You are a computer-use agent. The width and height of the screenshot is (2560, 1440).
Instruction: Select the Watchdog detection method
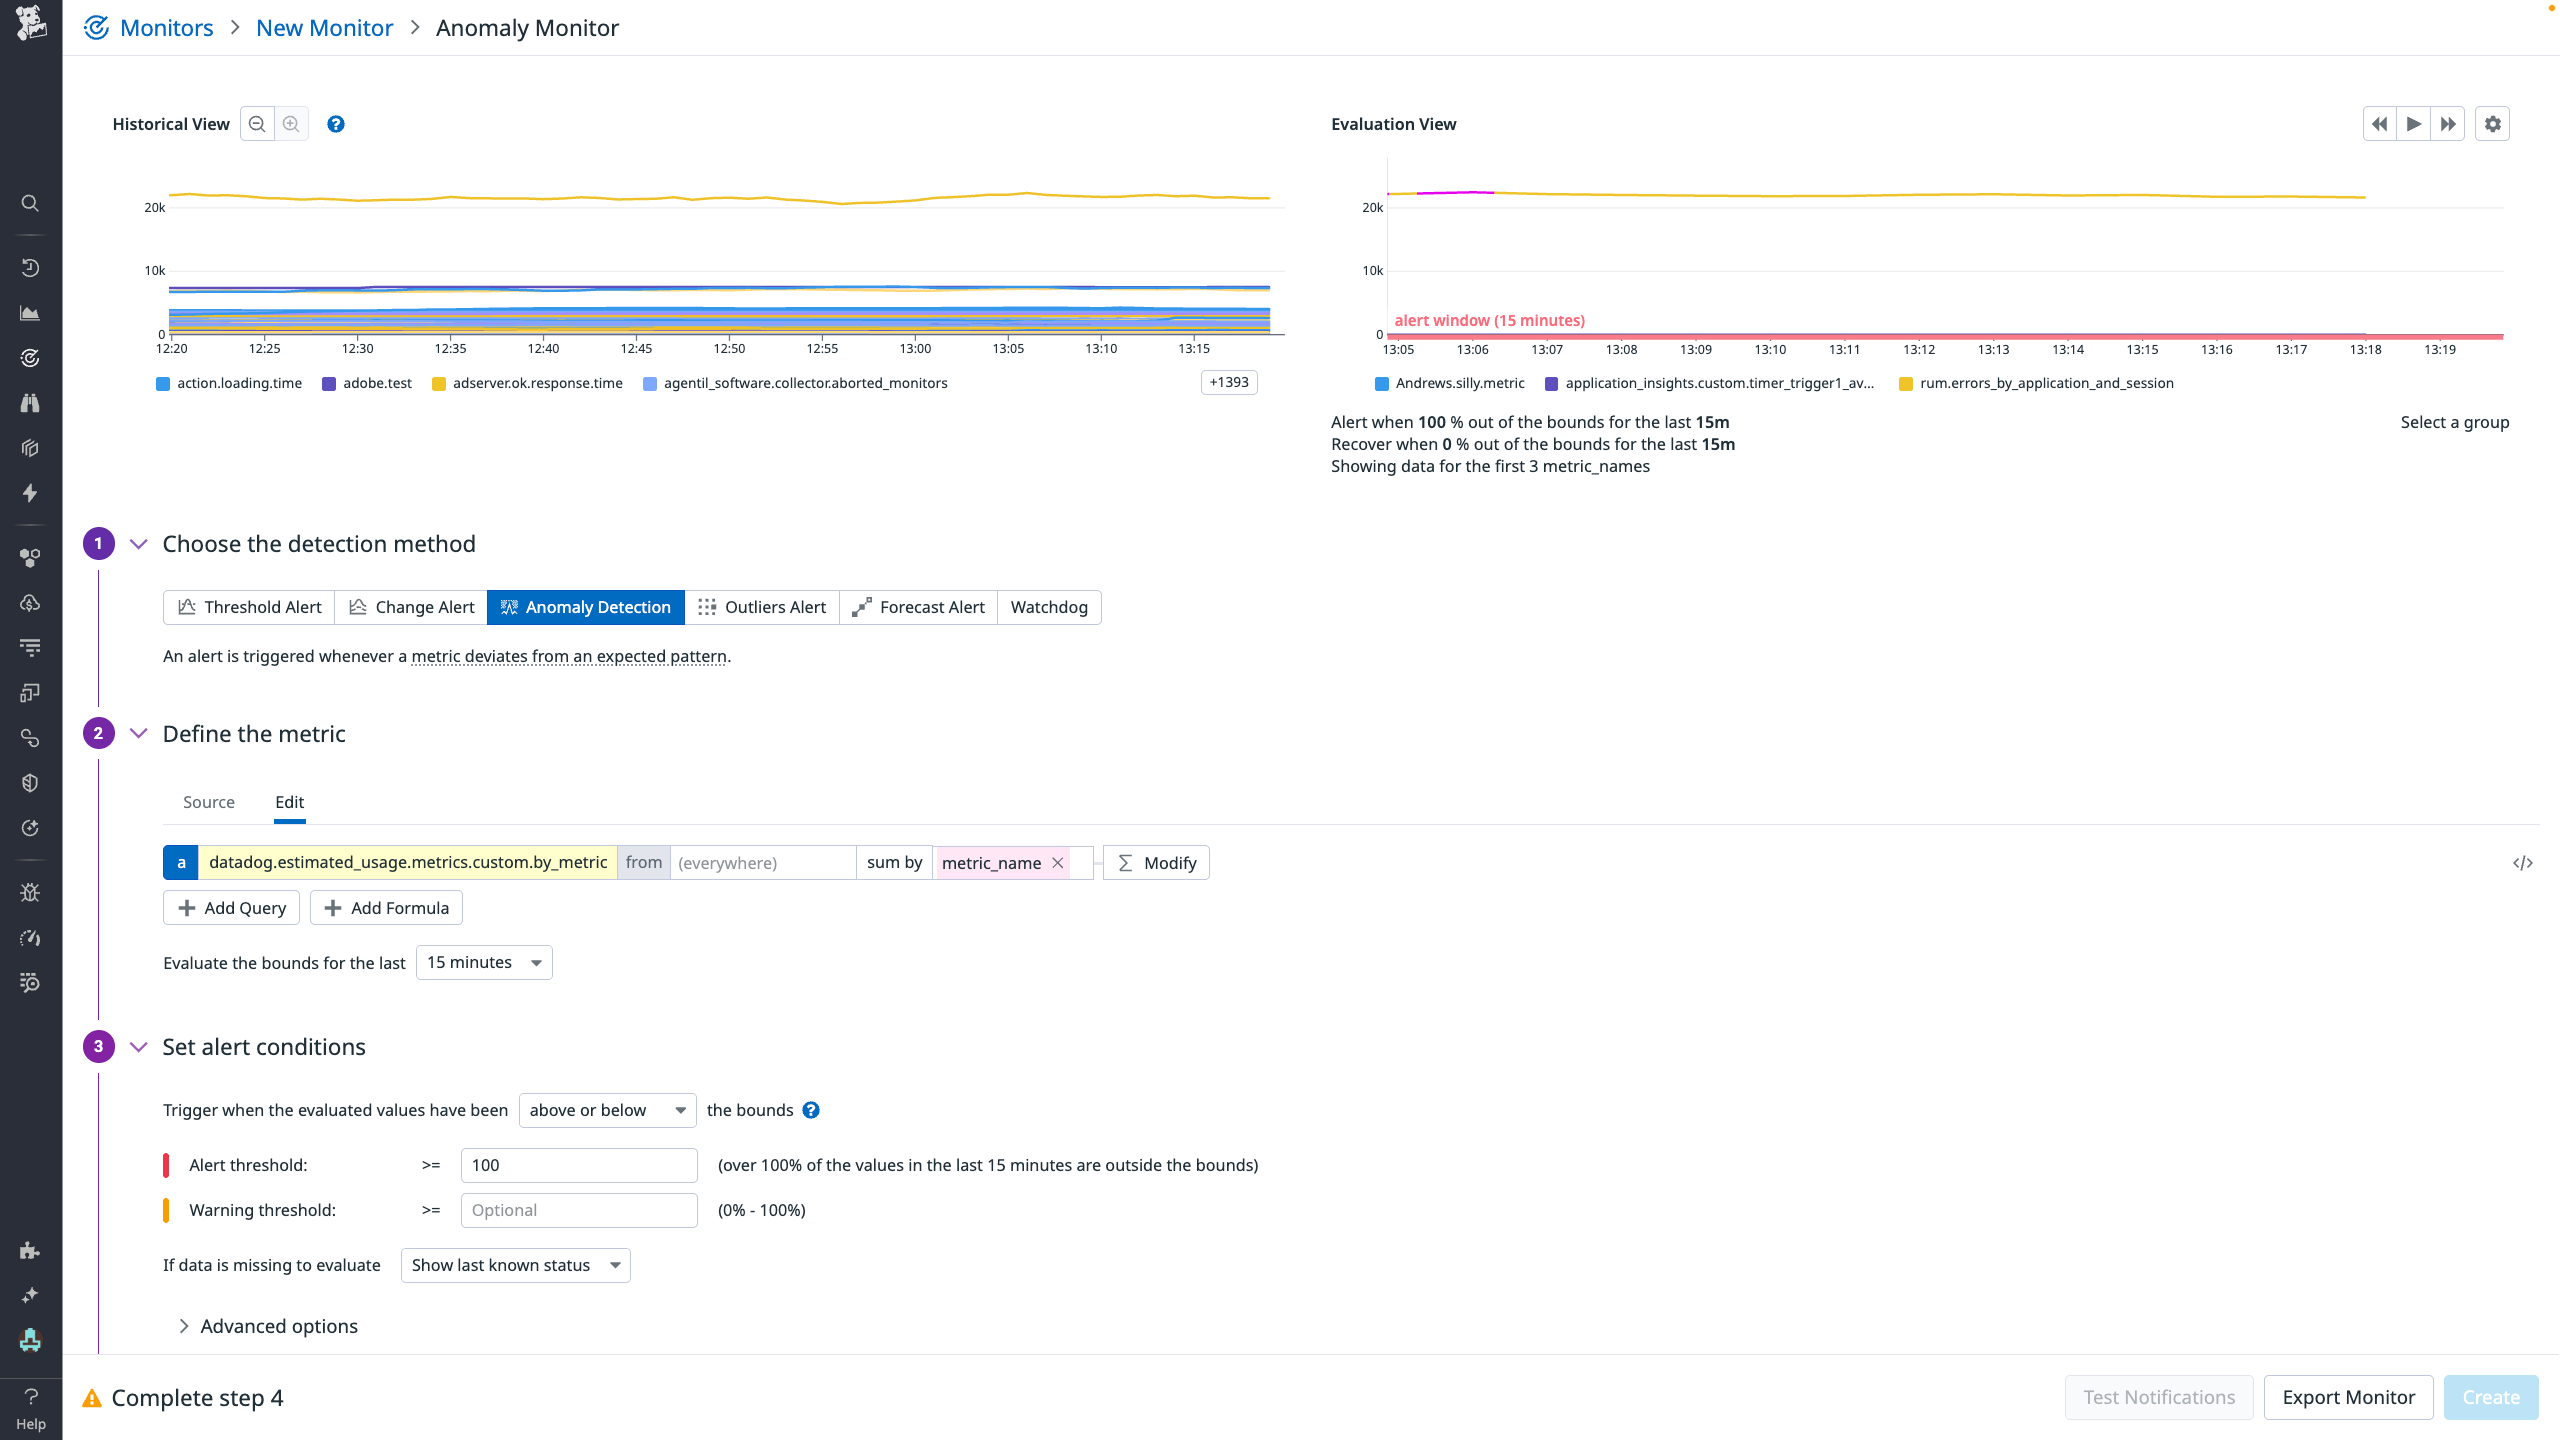[1048, 607]
